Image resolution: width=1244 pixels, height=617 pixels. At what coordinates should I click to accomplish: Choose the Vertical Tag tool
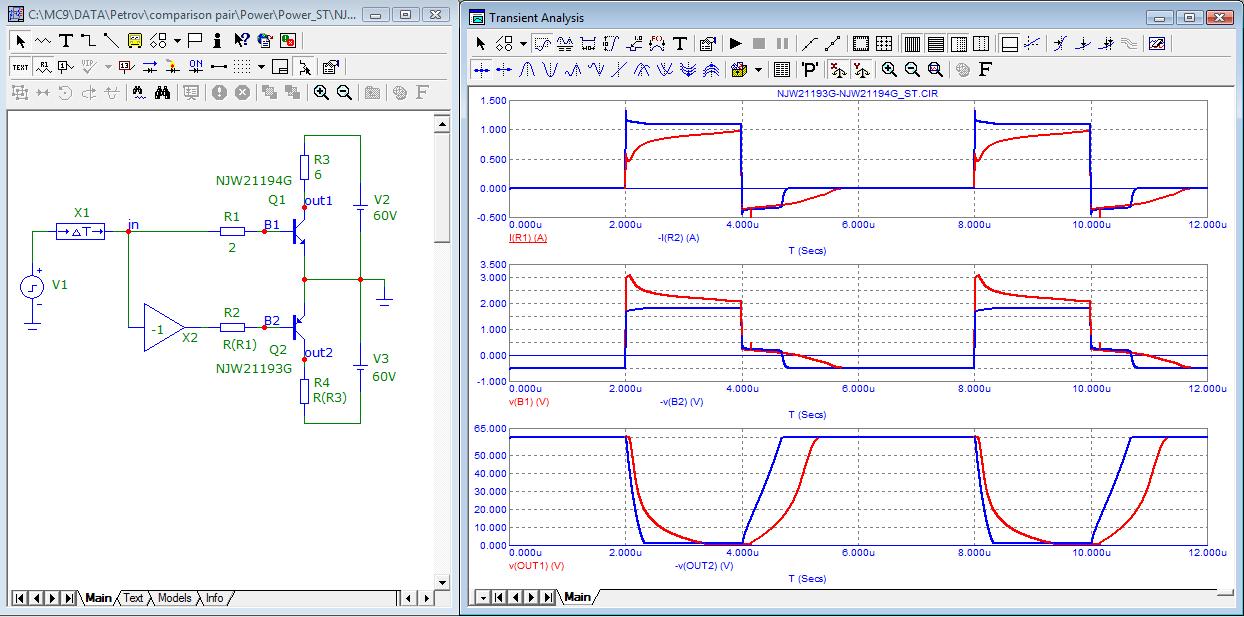(x=611, y=44)
